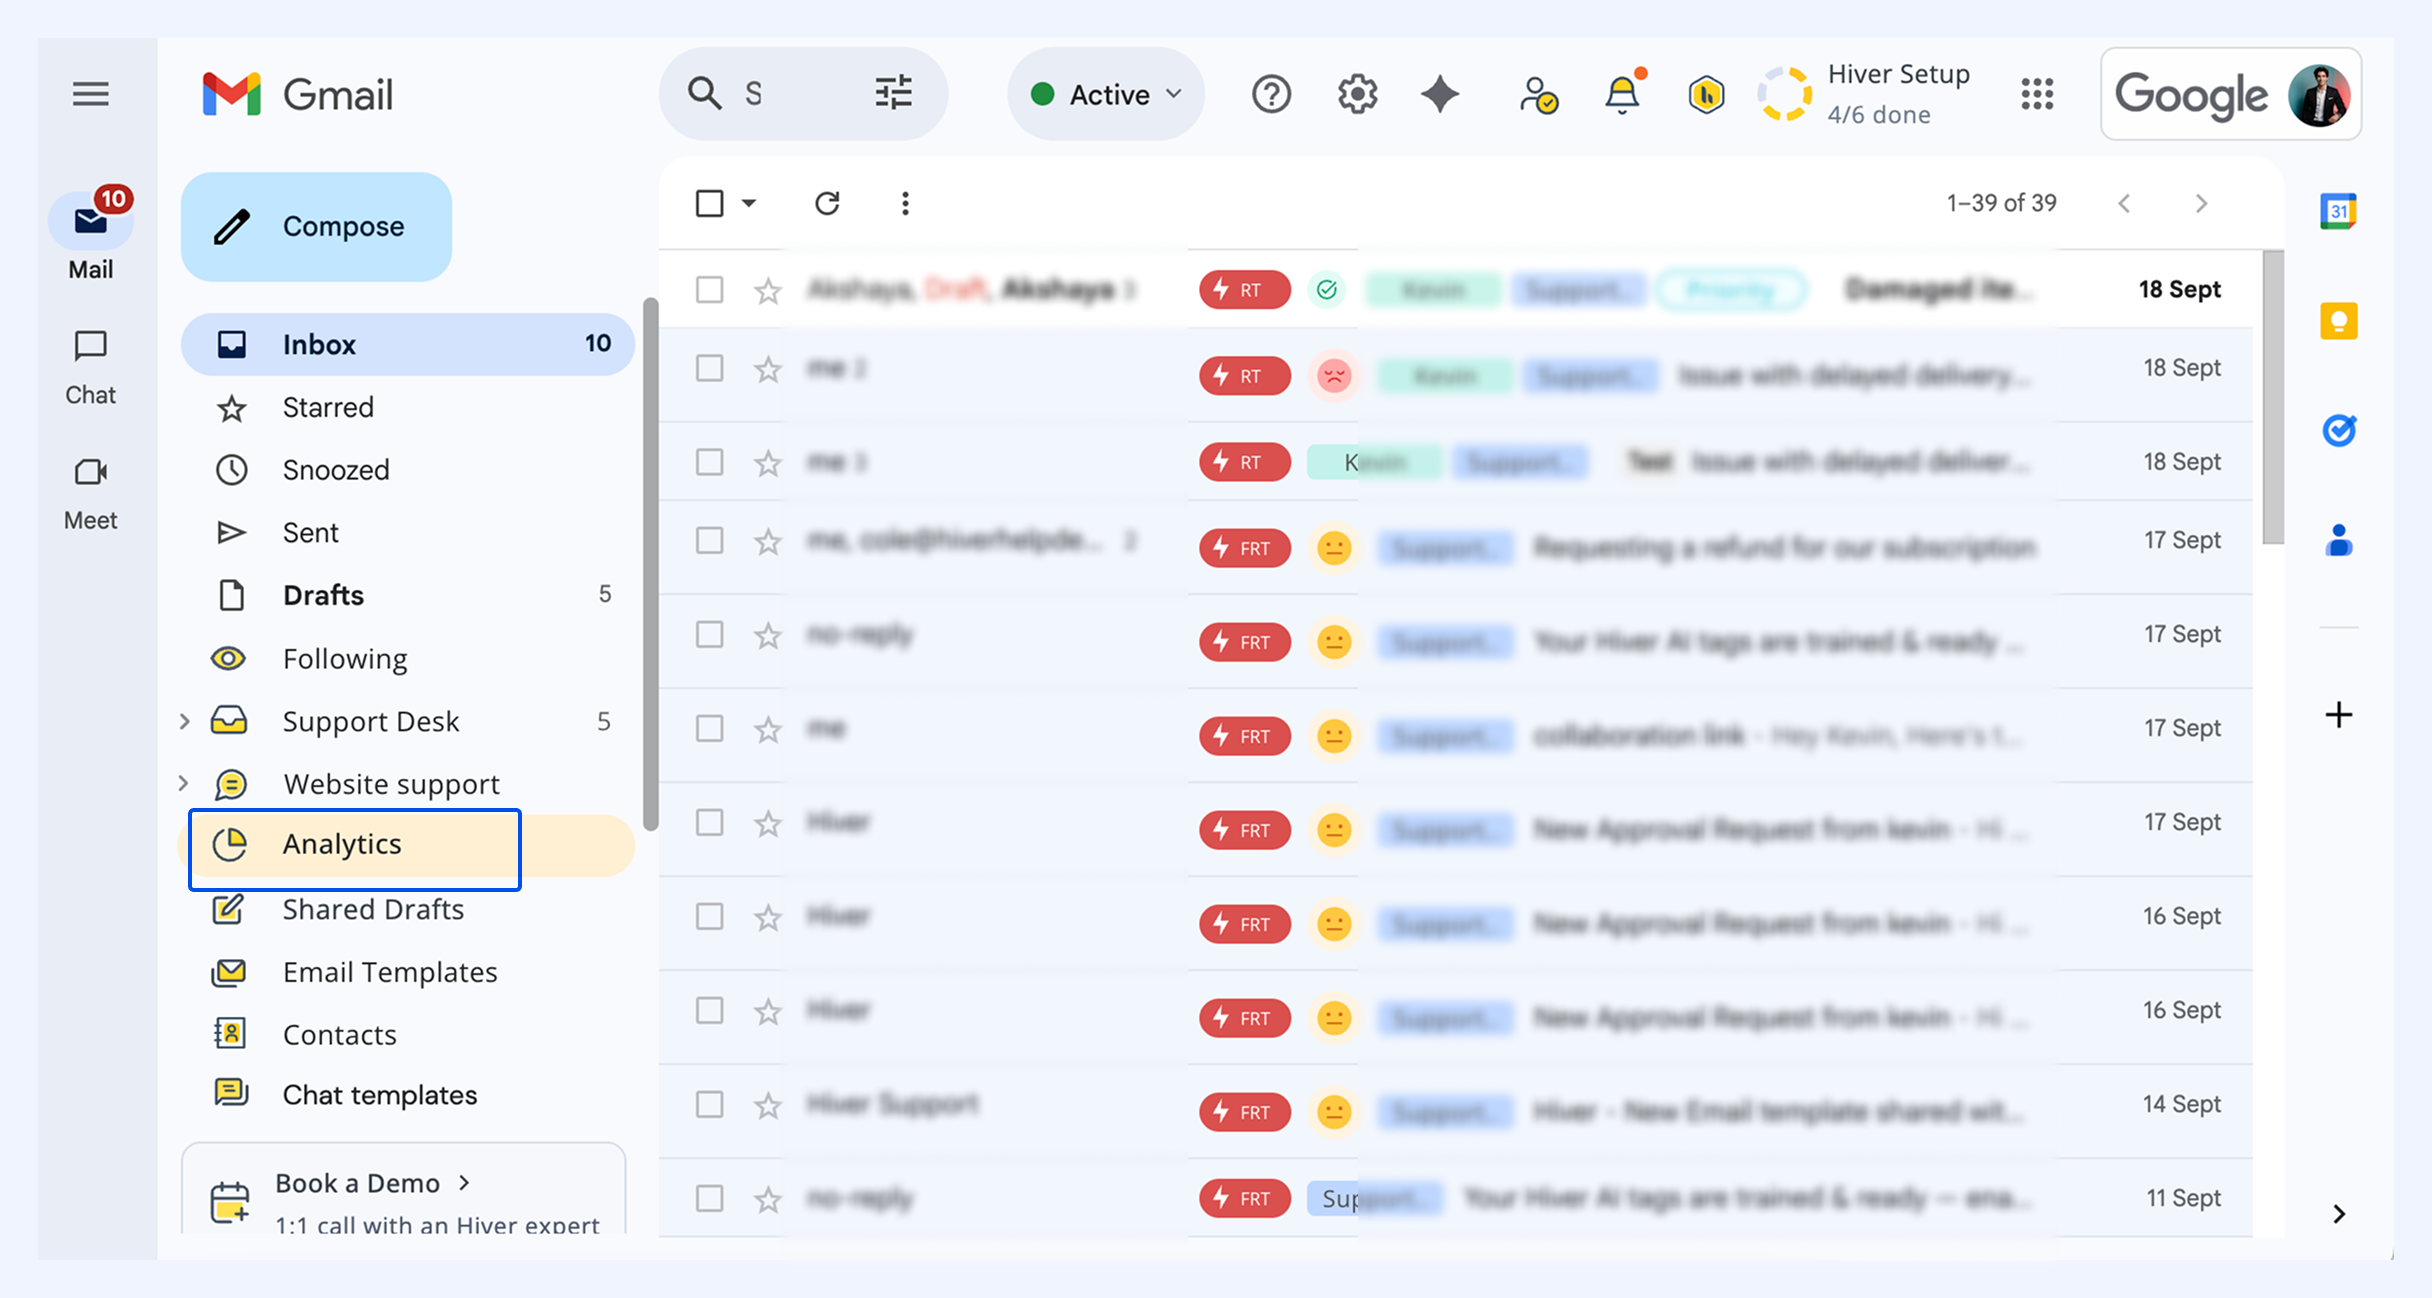Switch to Meet in the left rail
The width and height of the screenshot is (2432, 1298).
[x=91, y=494]
